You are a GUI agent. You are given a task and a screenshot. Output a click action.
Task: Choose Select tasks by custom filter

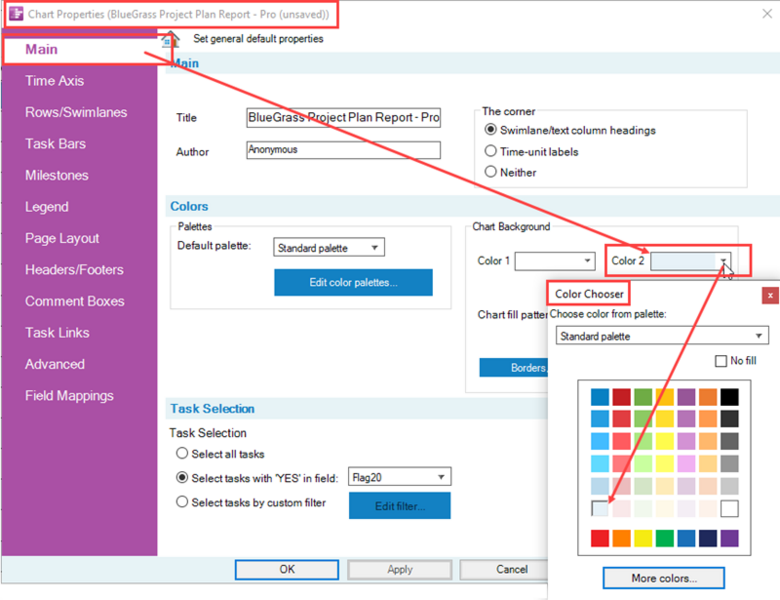(x=182, y=502)
